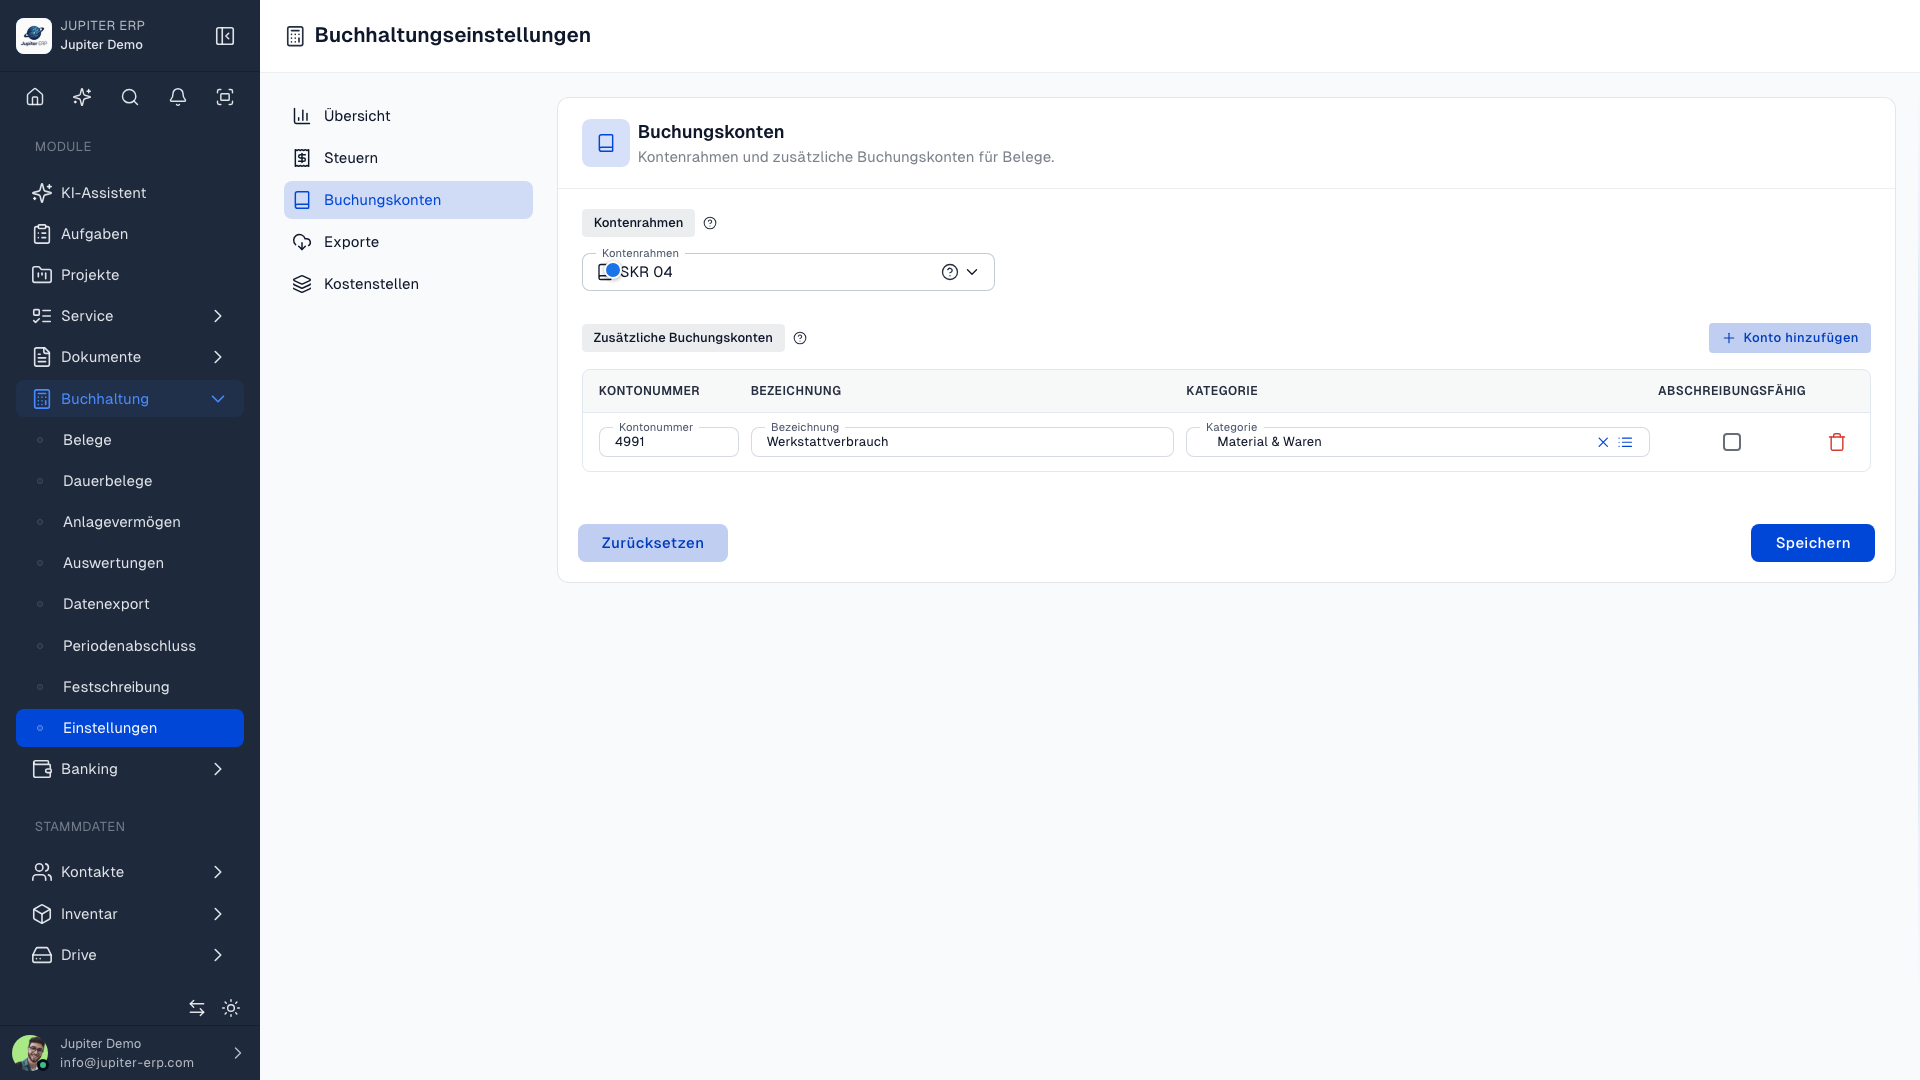Open the Kostenstellen settings tab
Screen dimensions: 1920x1080
408,284
